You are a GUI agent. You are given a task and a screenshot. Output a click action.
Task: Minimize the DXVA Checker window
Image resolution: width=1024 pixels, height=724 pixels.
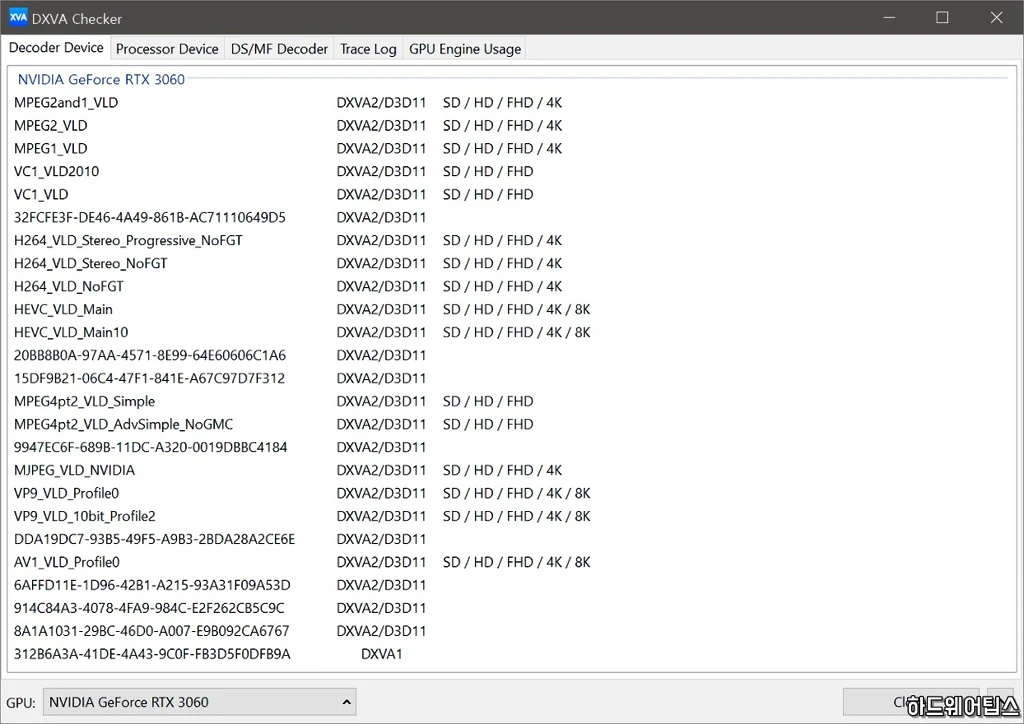[x=889, y=18]
